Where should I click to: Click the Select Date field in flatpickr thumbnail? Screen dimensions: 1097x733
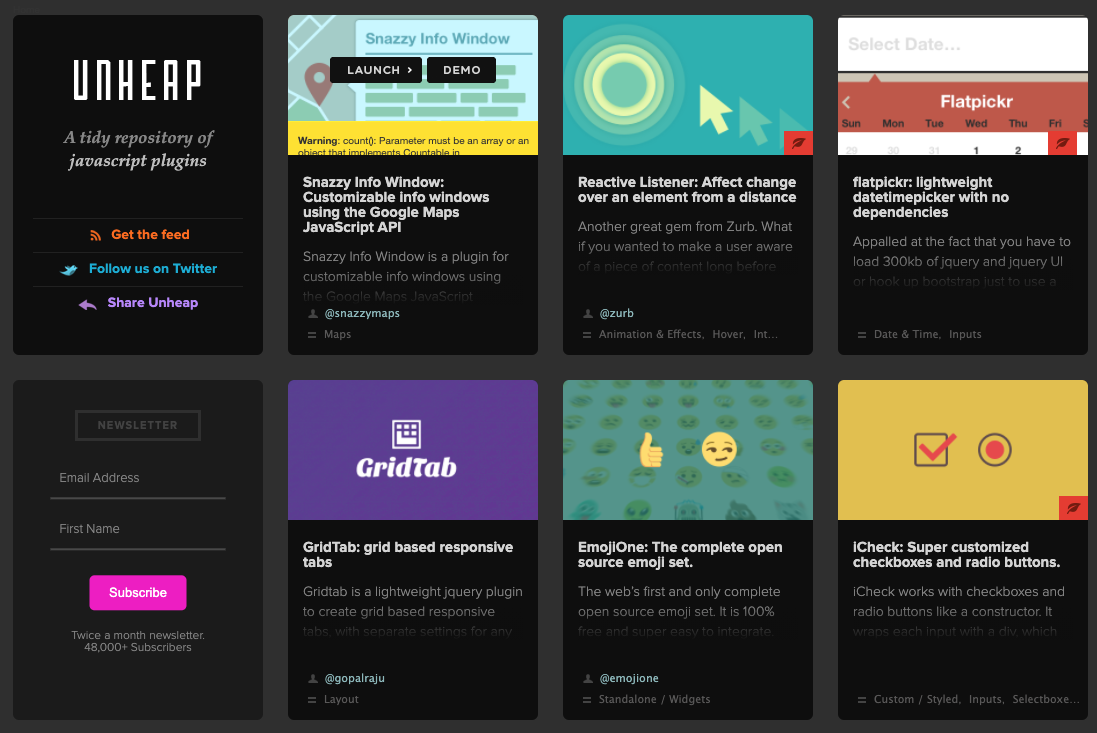tap(963, 44)
